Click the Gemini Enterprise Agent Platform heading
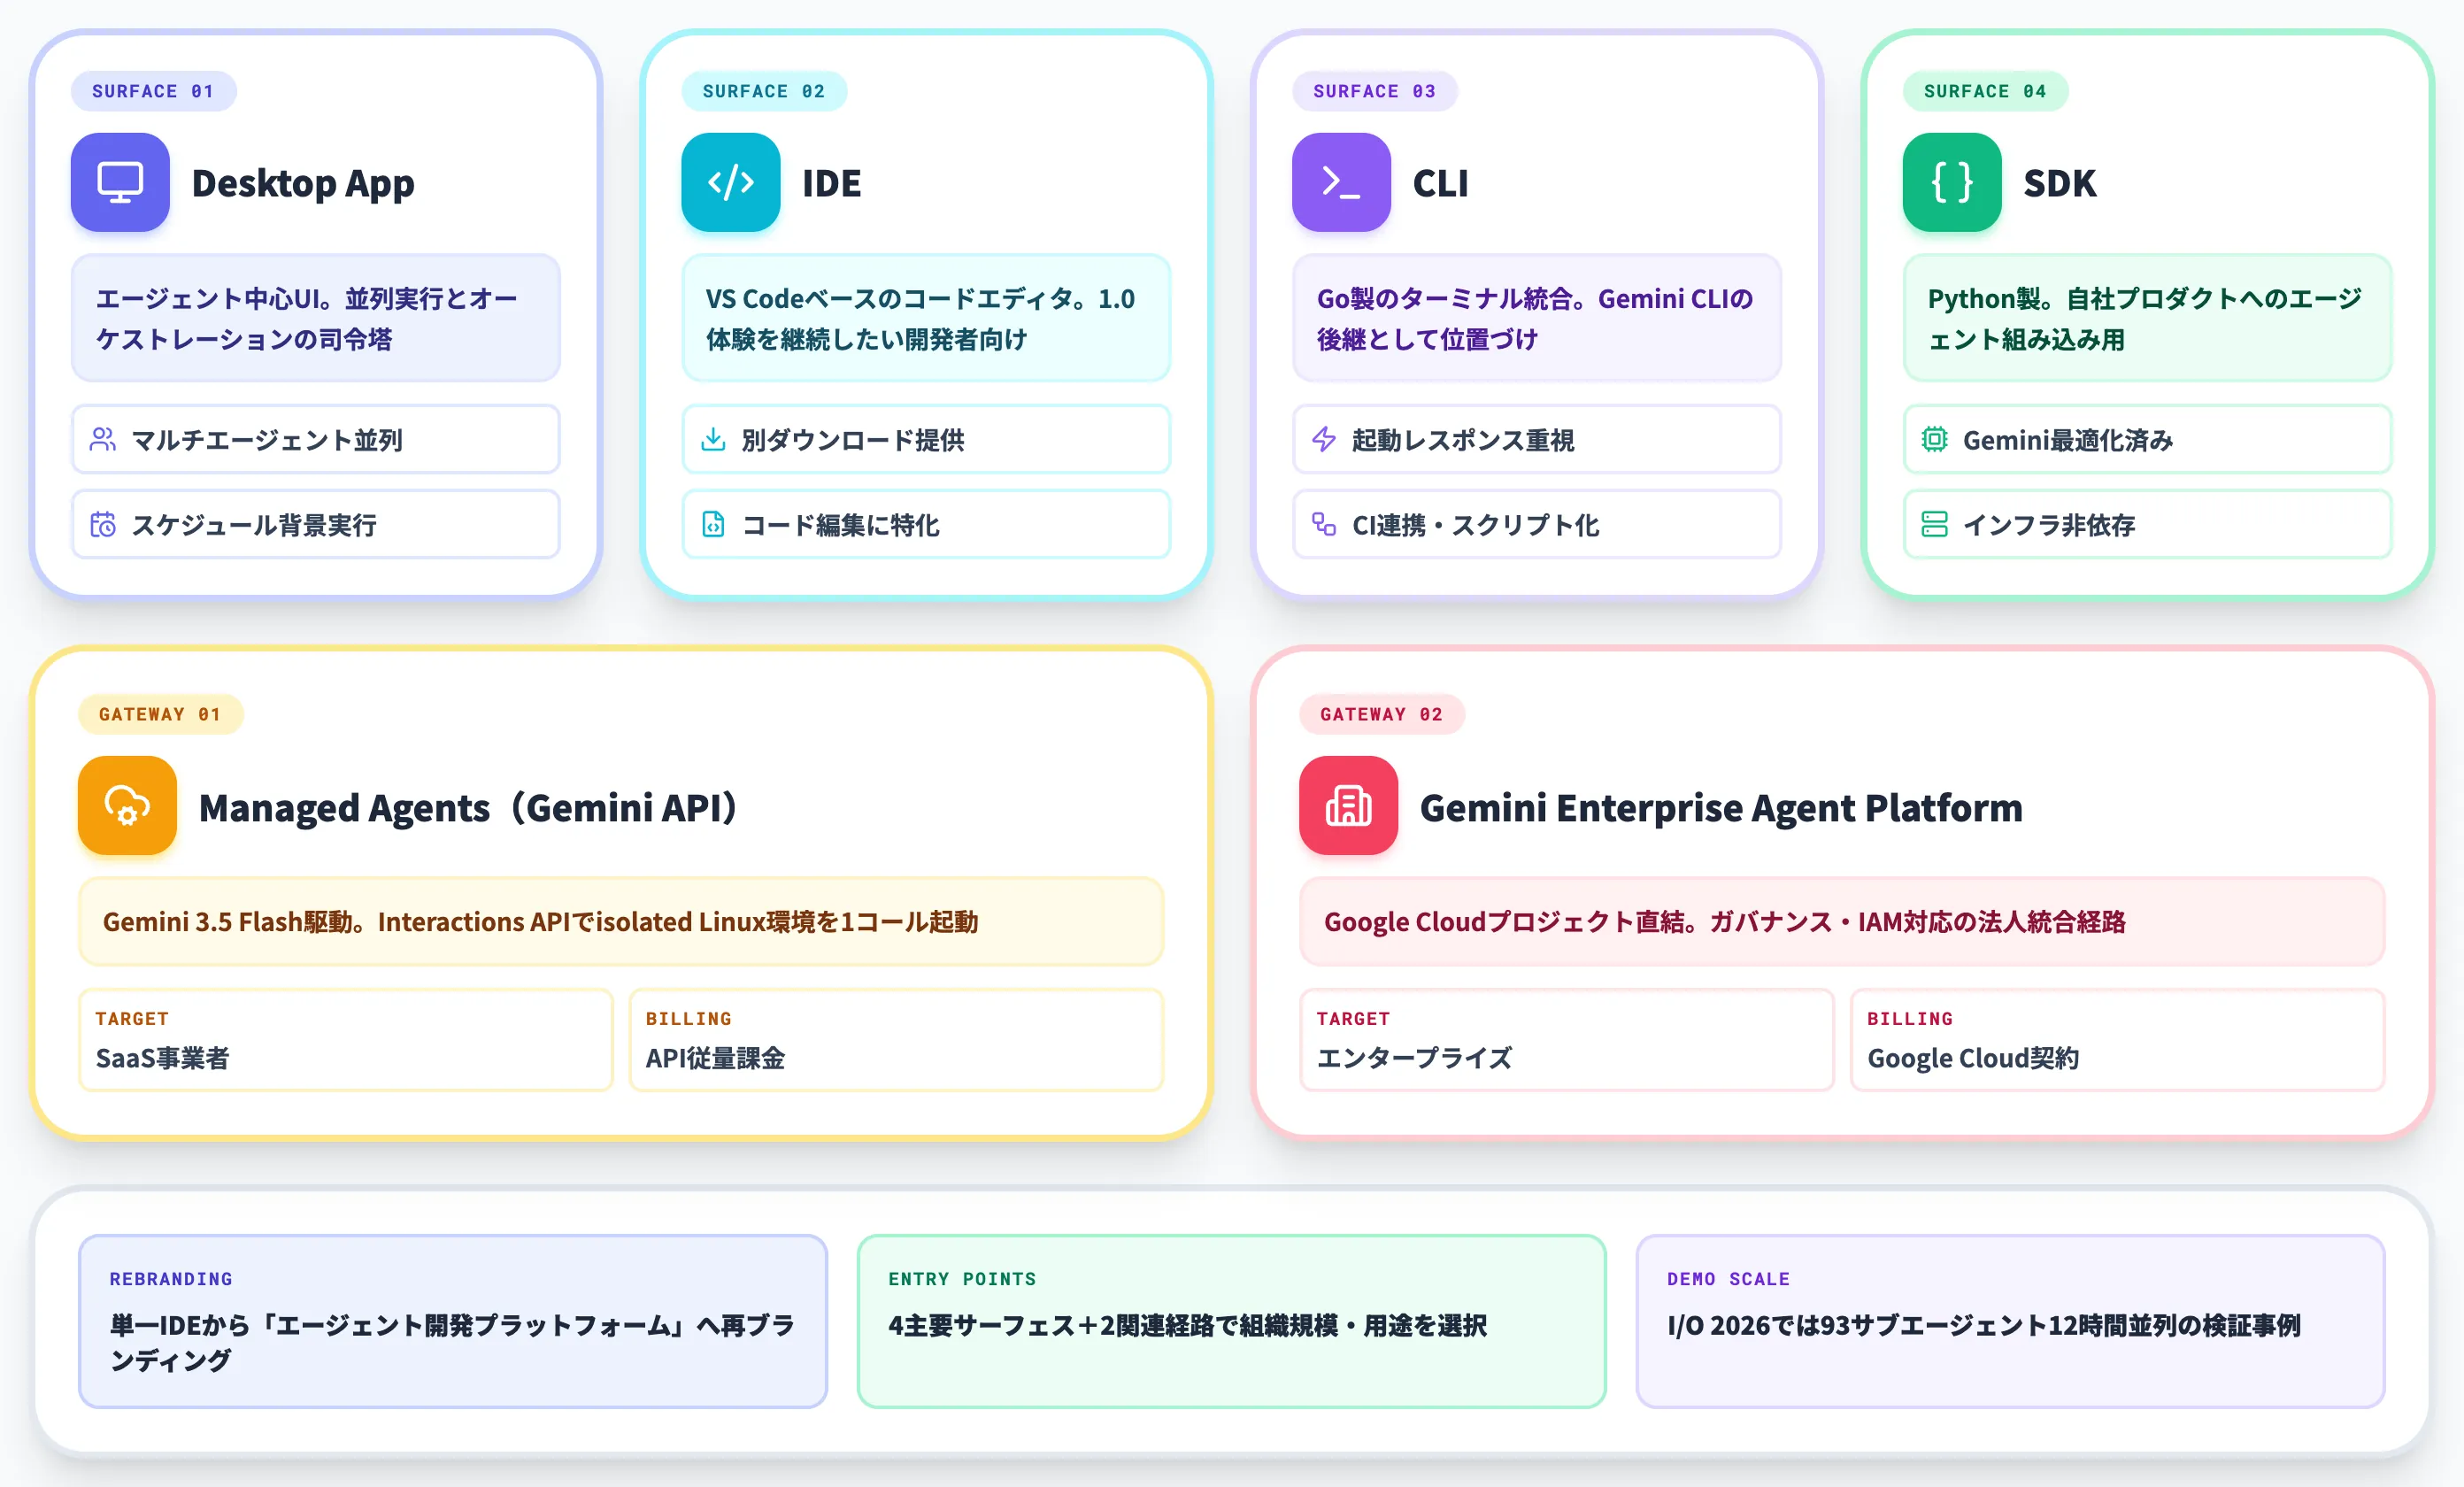2464x1487 pixels. click(1720, 807)
